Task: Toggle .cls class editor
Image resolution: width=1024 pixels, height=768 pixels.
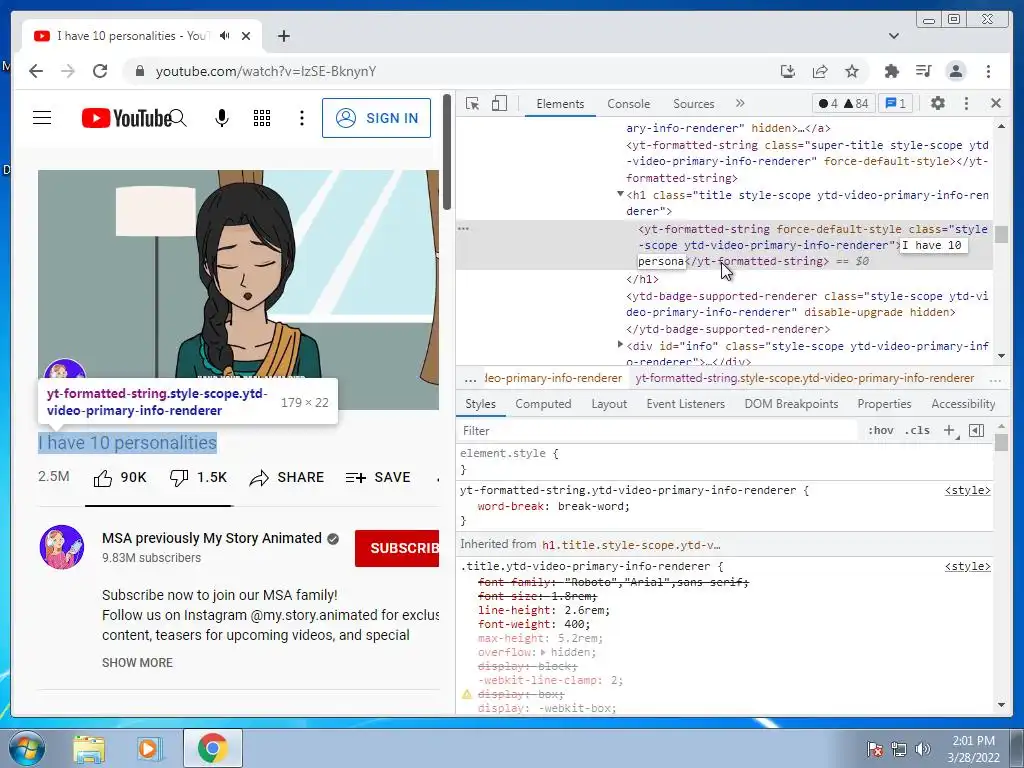Action: [x=917, y=430]
